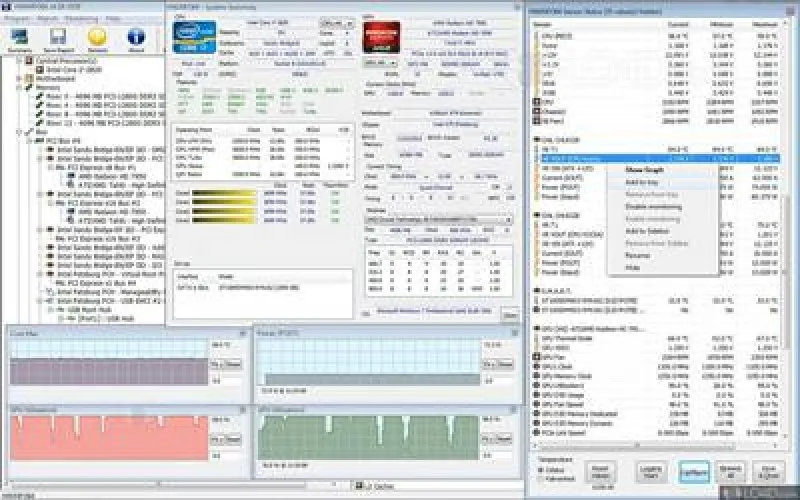Click the Core Max graph maximum value field

tap(227, 345)
